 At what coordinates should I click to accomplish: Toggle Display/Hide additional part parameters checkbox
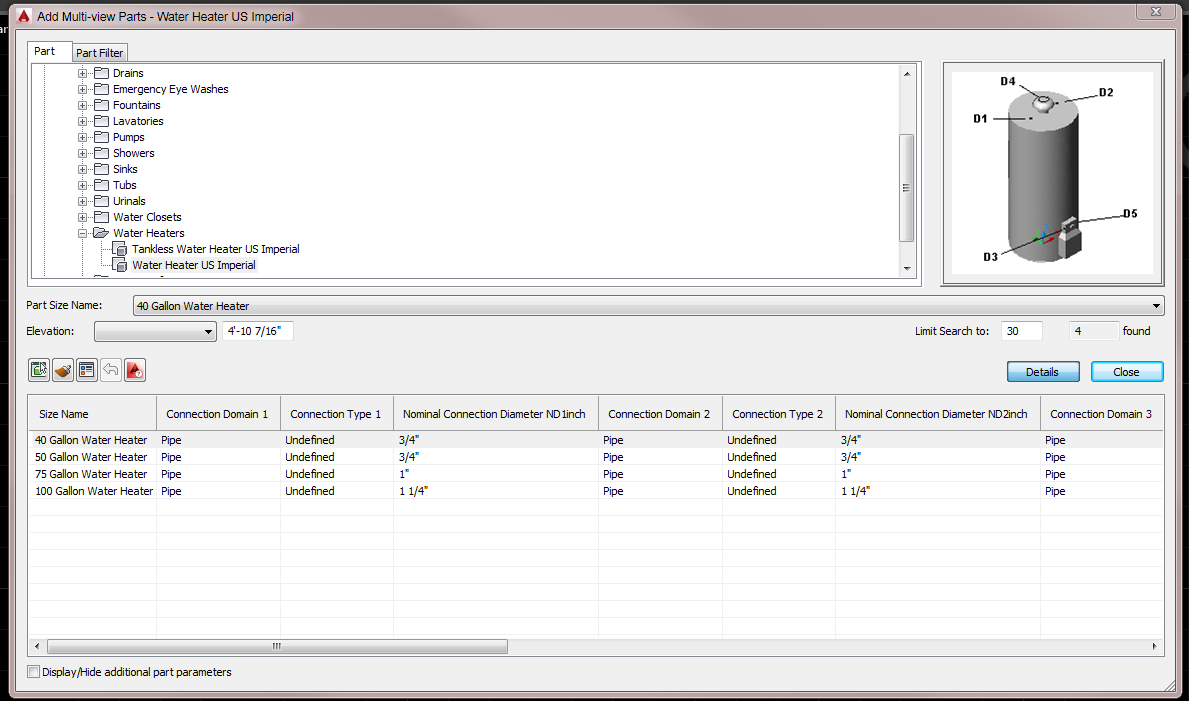[33, 671]
